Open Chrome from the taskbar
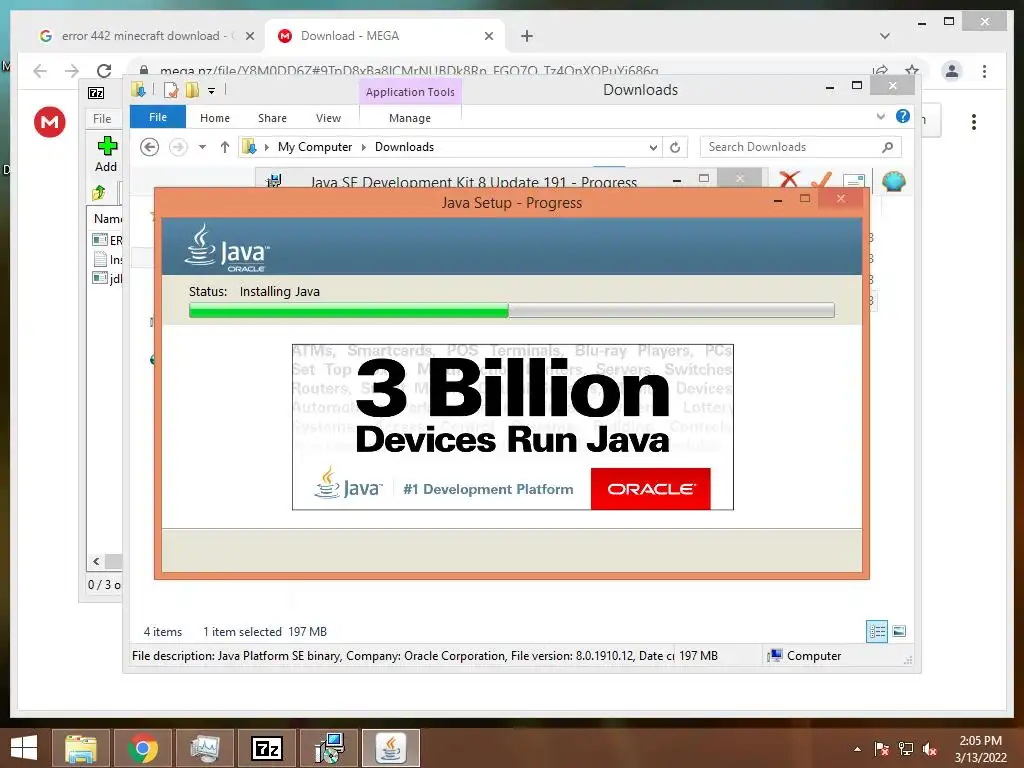 (x=142, y=748)
